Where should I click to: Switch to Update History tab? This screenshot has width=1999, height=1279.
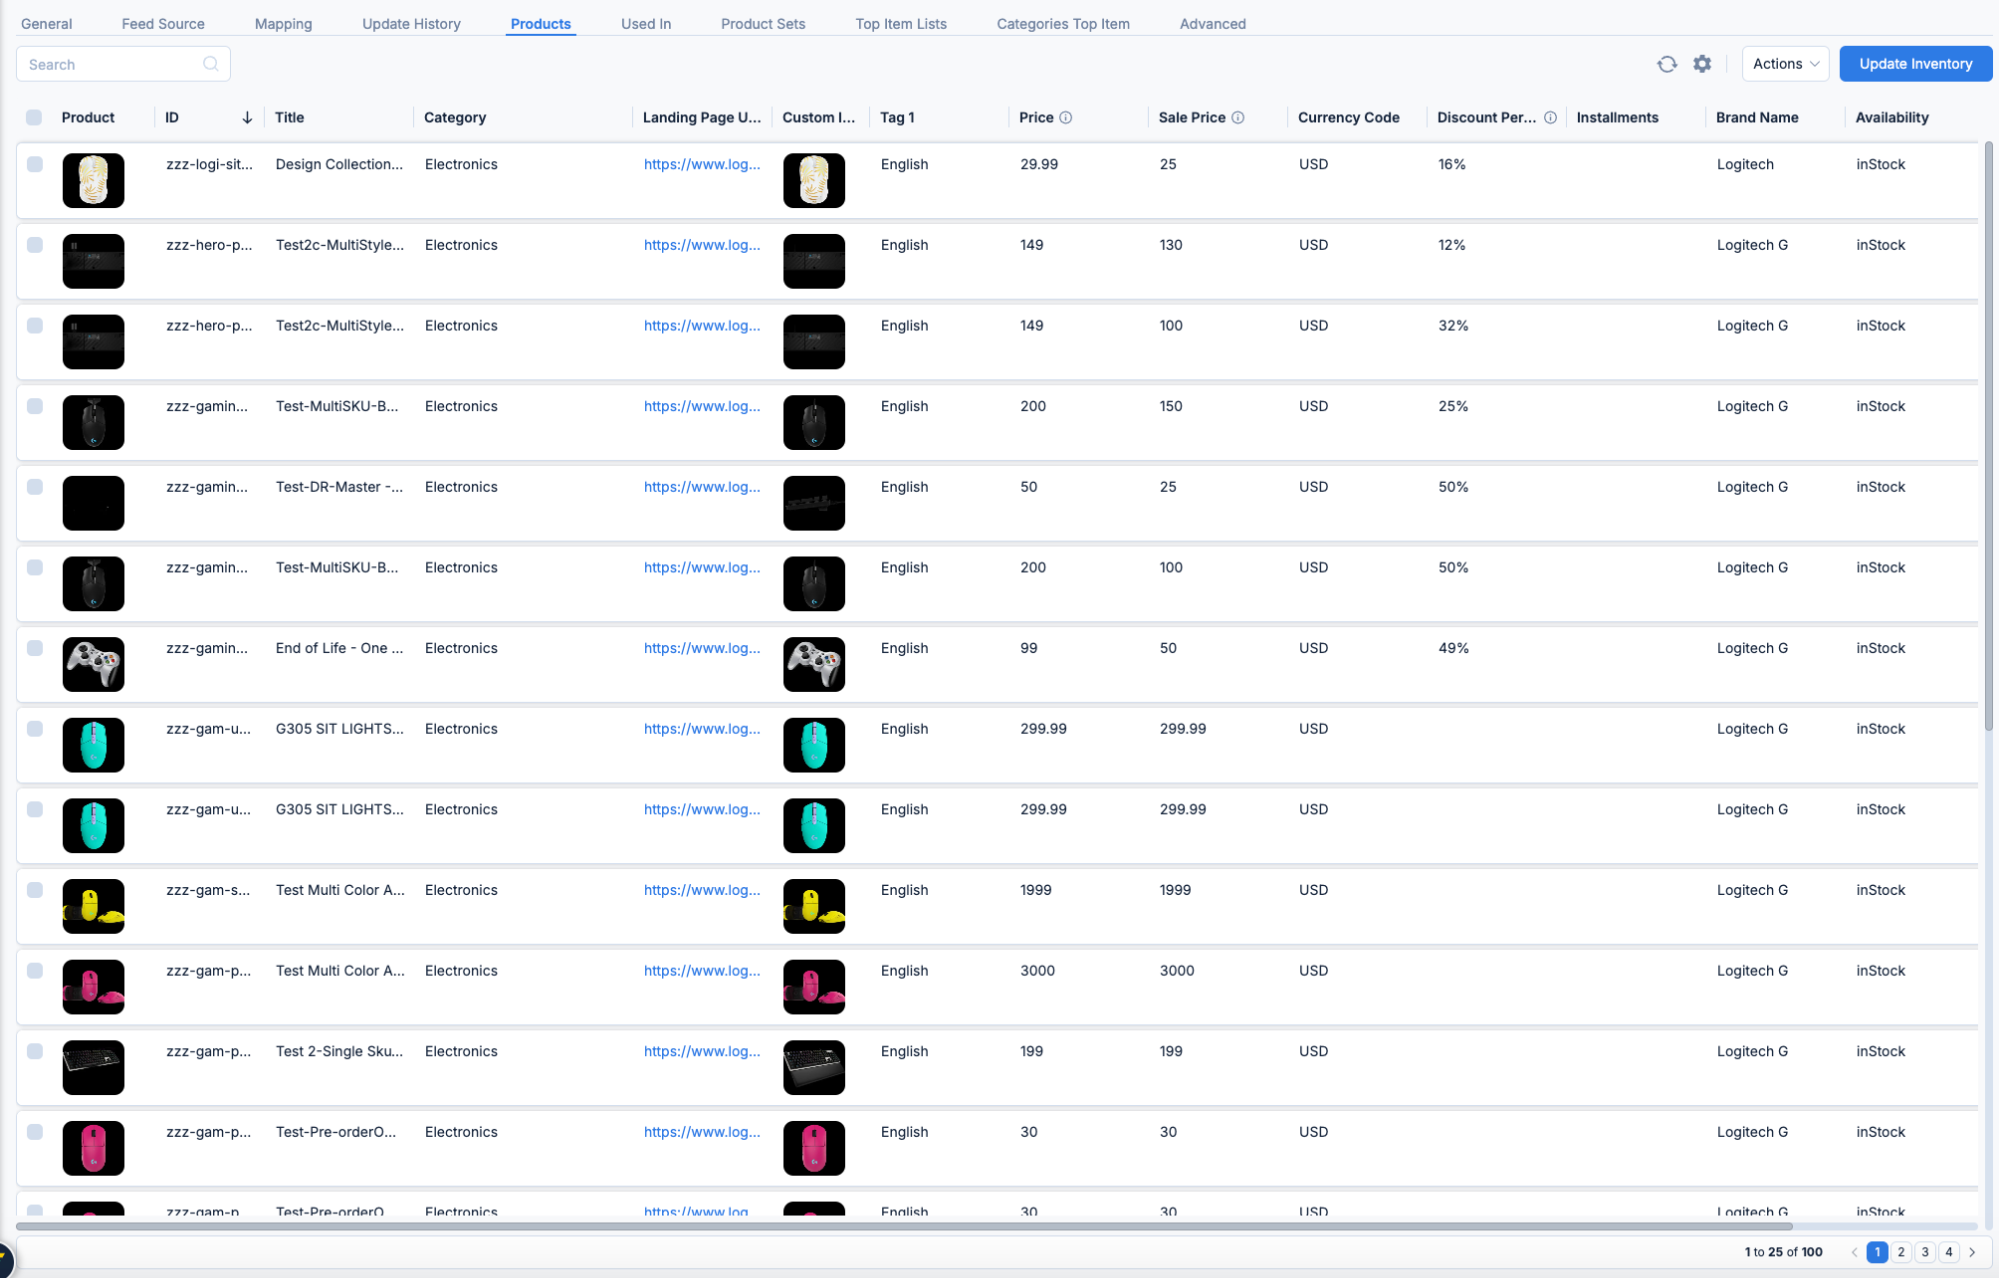coord(411,24)
